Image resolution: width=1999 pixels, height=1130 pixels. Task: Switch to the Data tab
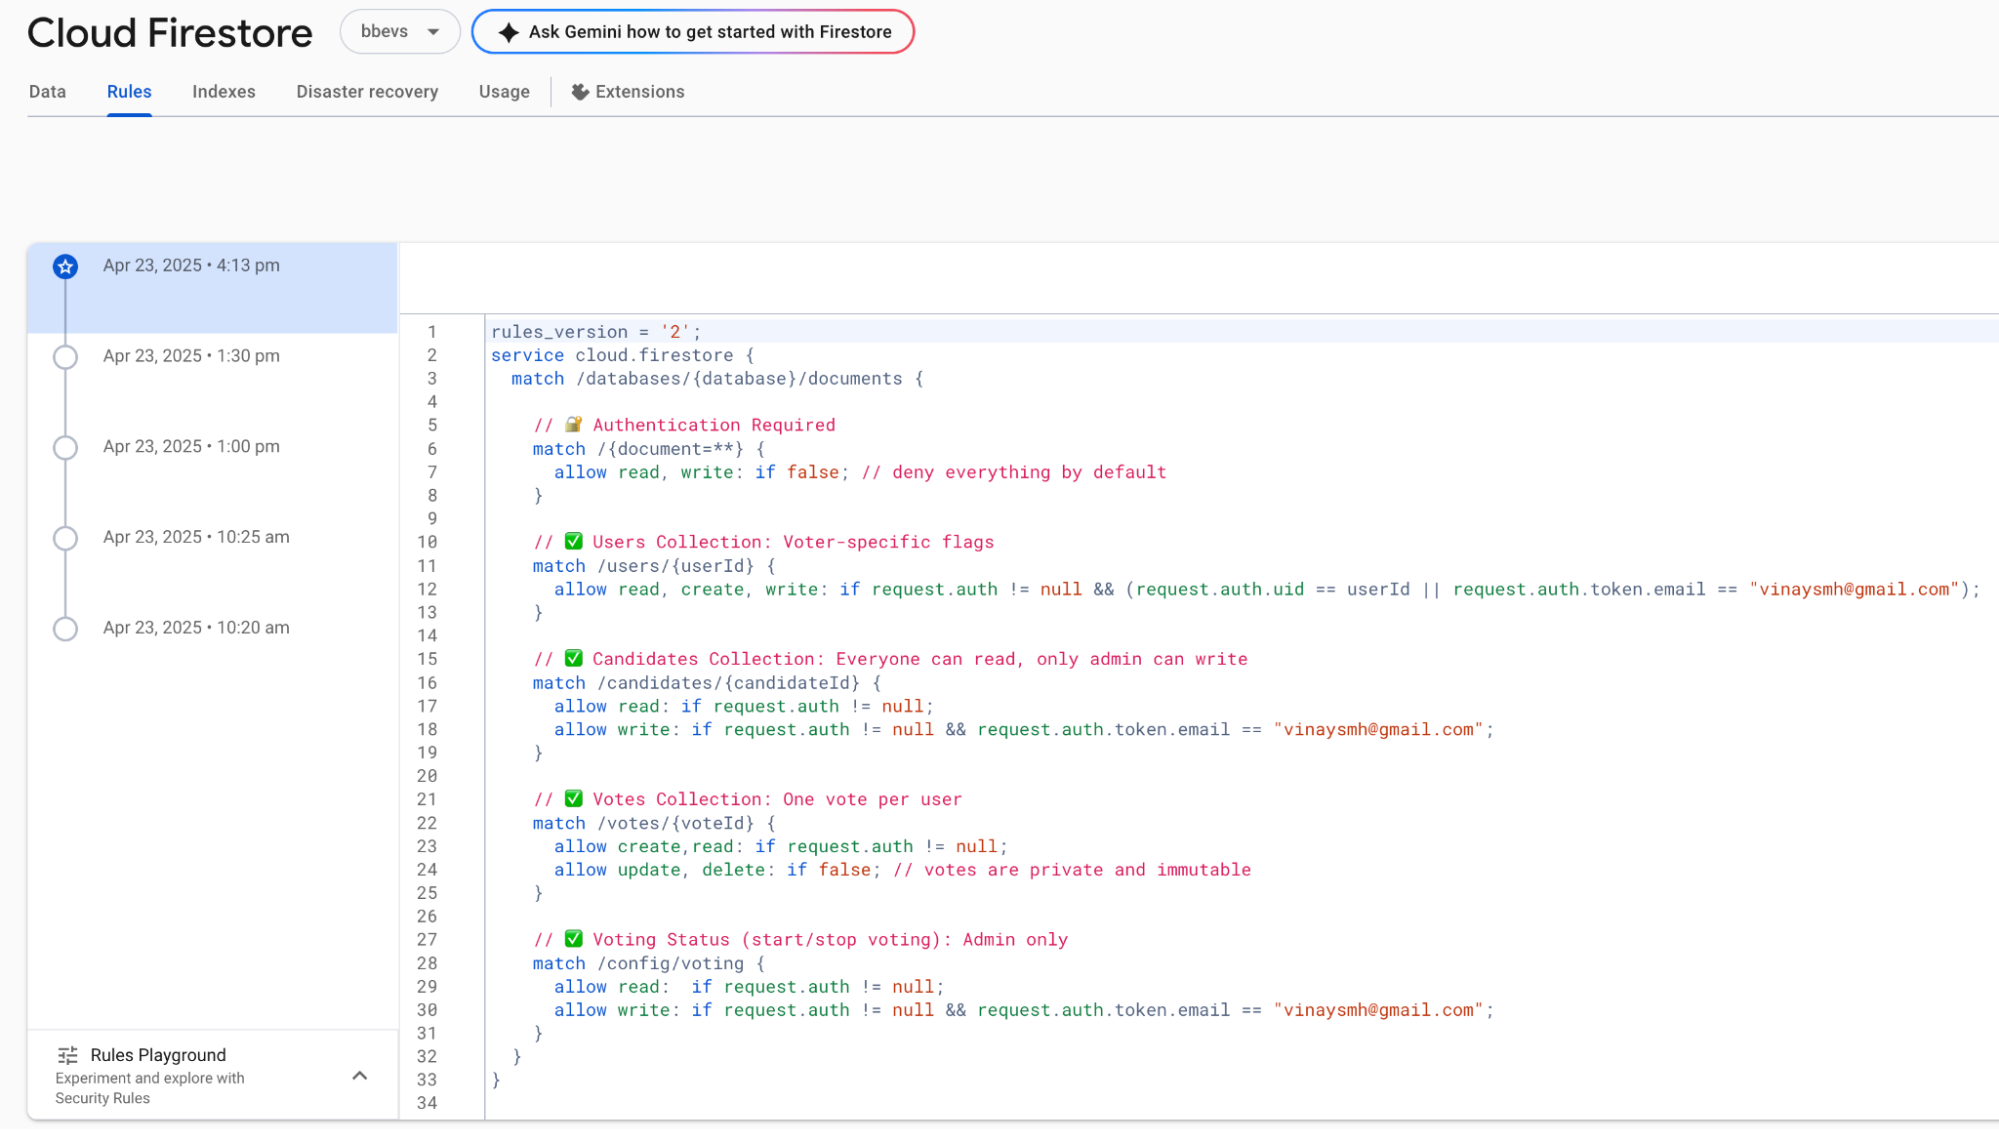(x=47, y=92)
